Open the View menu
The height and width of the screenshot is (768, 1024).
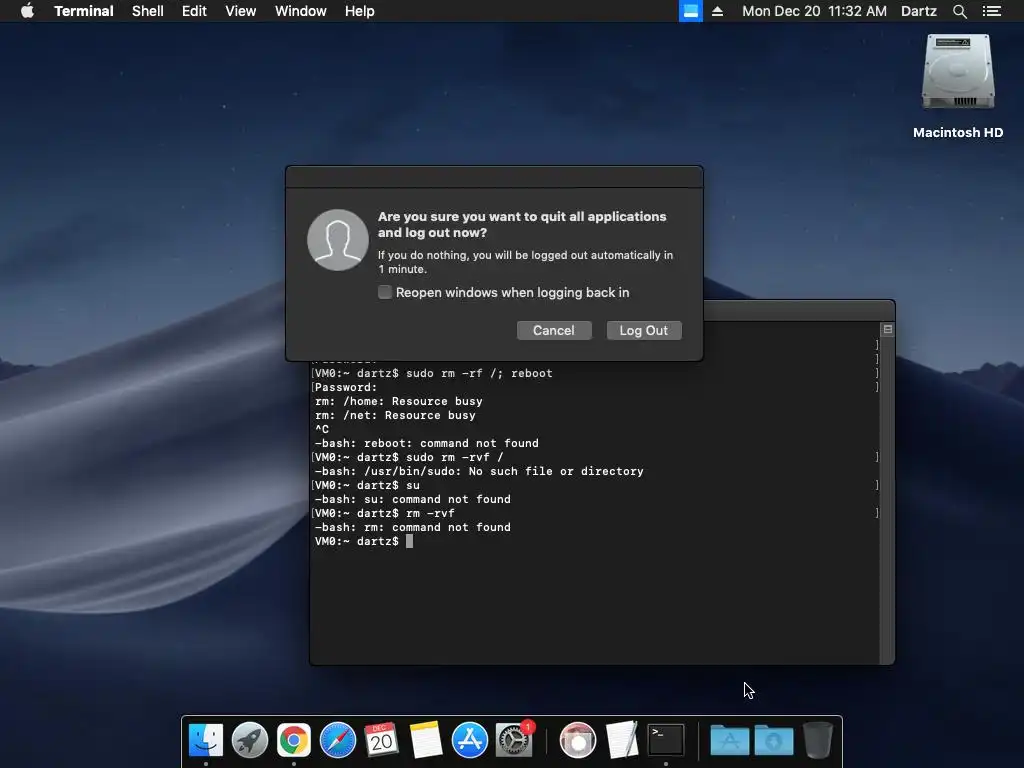pos(240,11)
